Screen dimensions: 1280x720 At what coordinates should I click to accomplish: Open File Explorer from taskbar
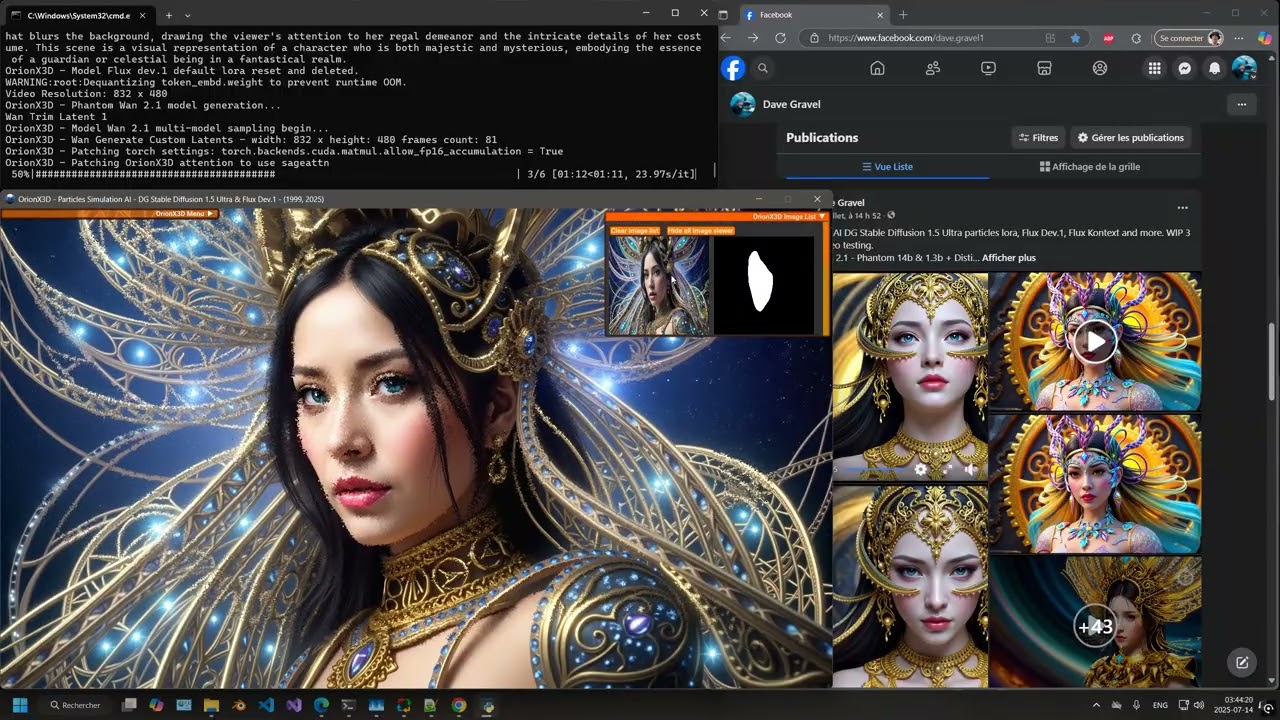pos(211,705)
